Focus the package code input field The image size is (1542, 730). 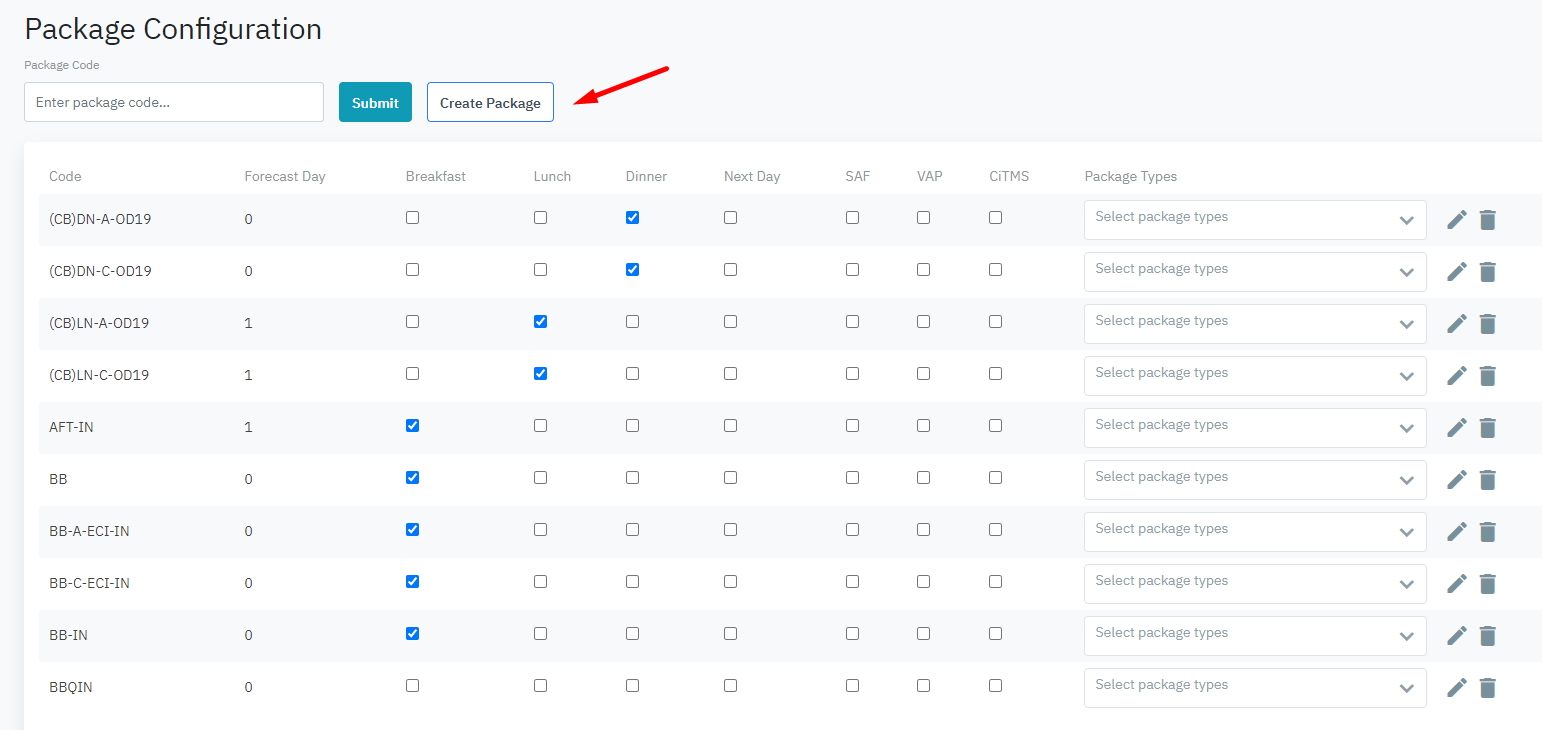(174, 102)
